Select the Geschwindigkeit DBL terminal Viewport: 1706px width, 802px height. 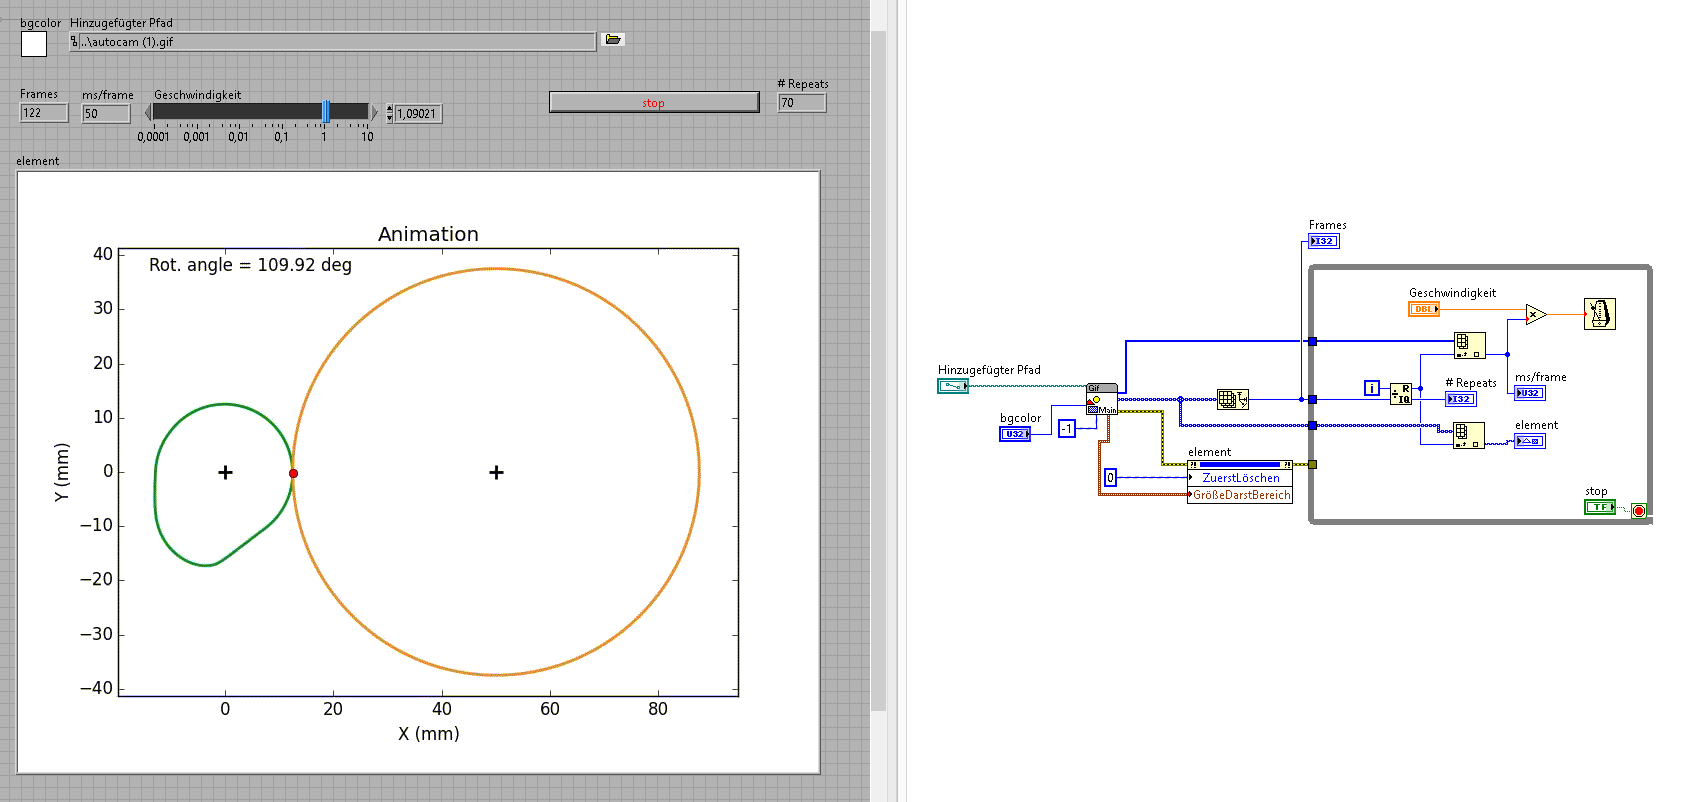pyautogui.click(x=1424, y=309)
